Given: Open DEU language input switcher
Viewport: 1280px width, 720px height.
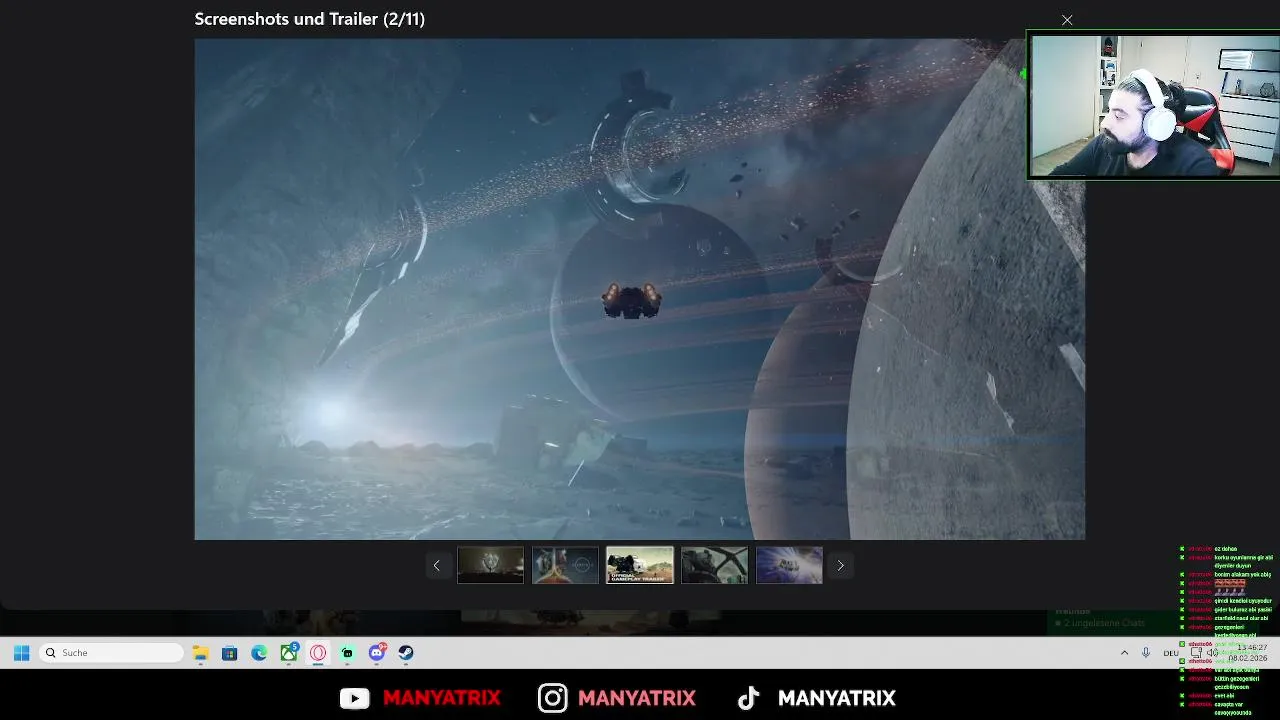Looking at the screenshot, I should click(1171, 653).
